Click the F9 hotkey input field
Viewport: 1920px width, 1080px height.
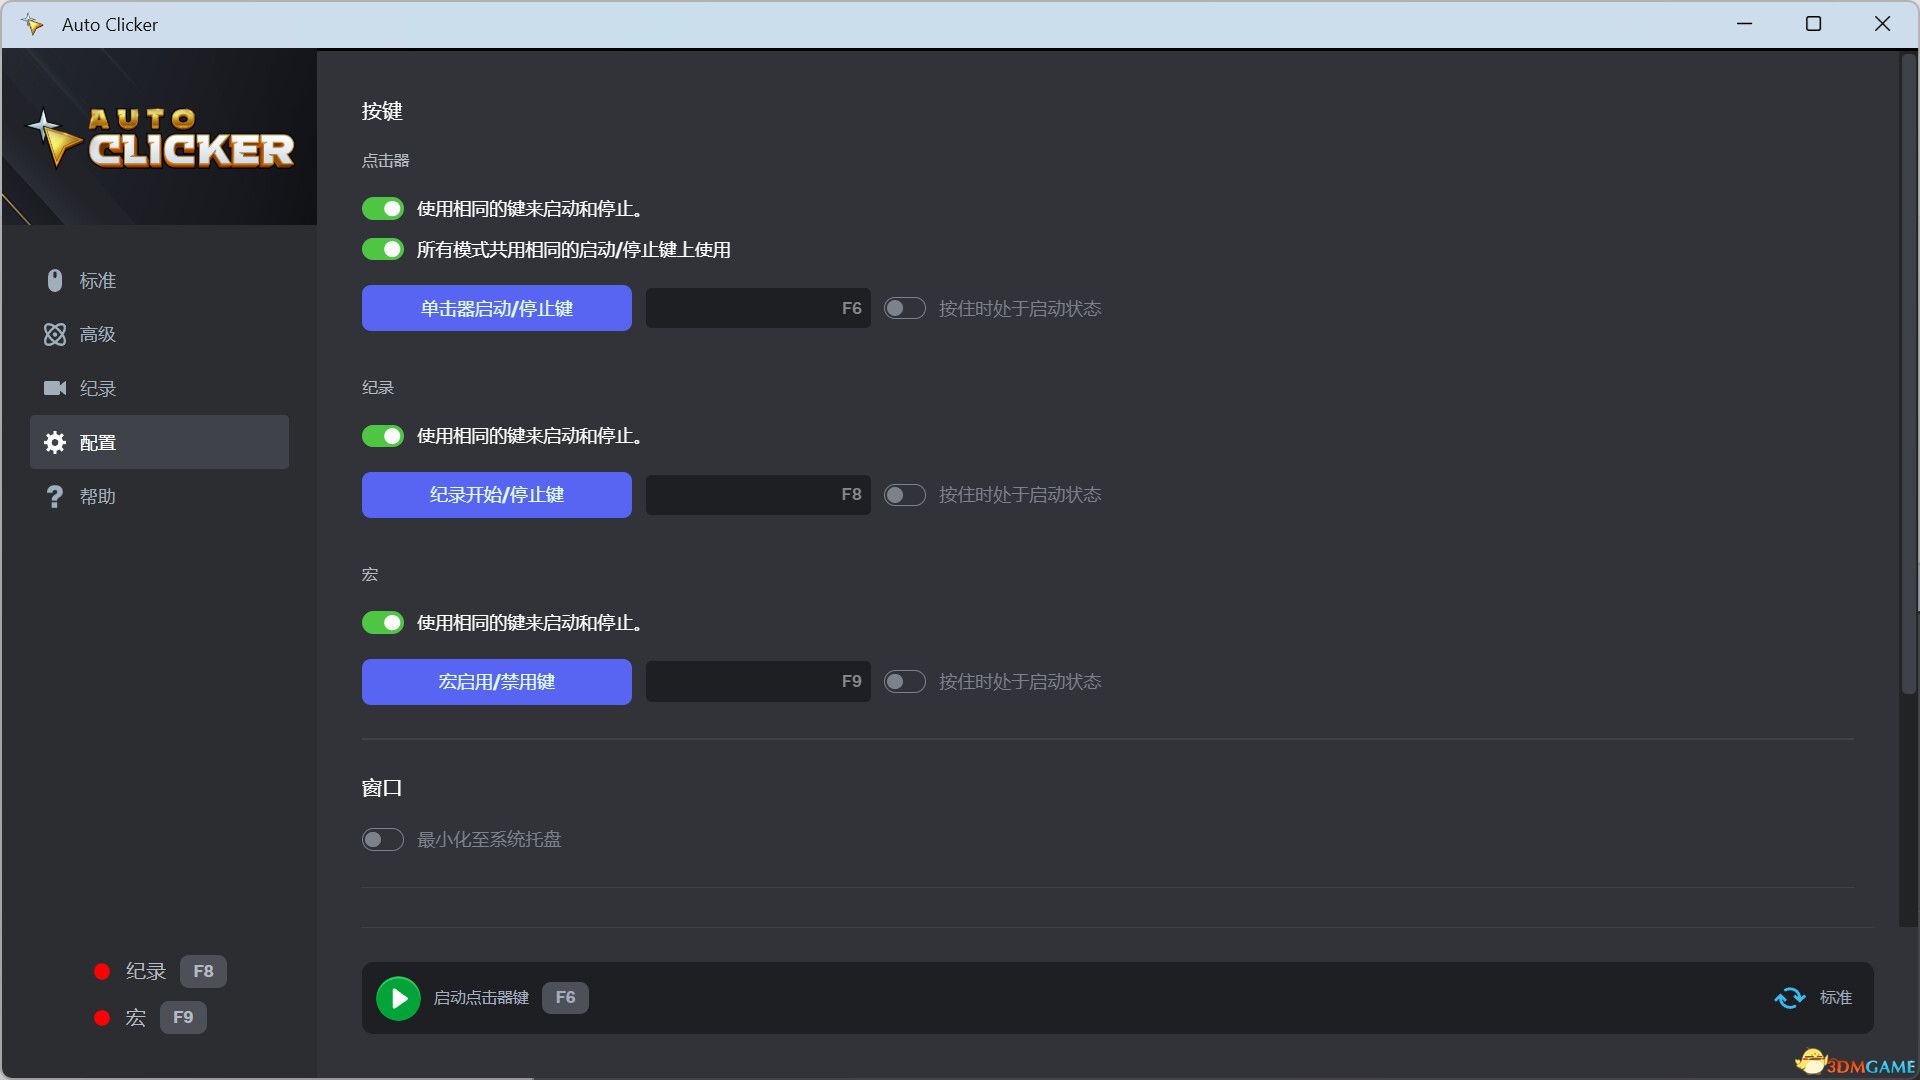pos(757,681)
